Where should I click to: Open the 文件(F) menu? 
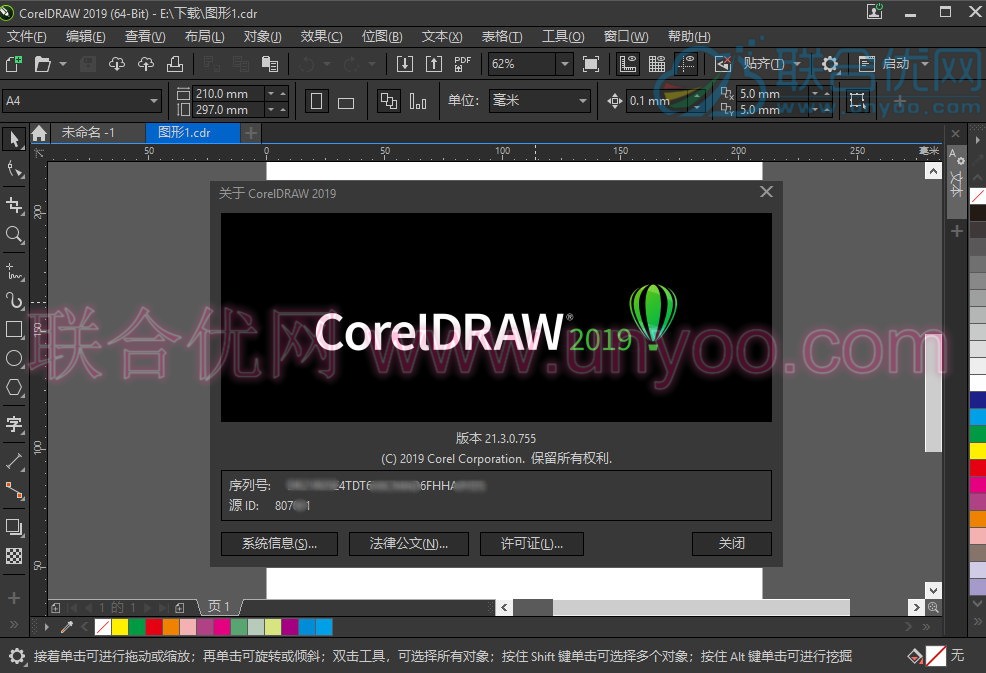26,36
